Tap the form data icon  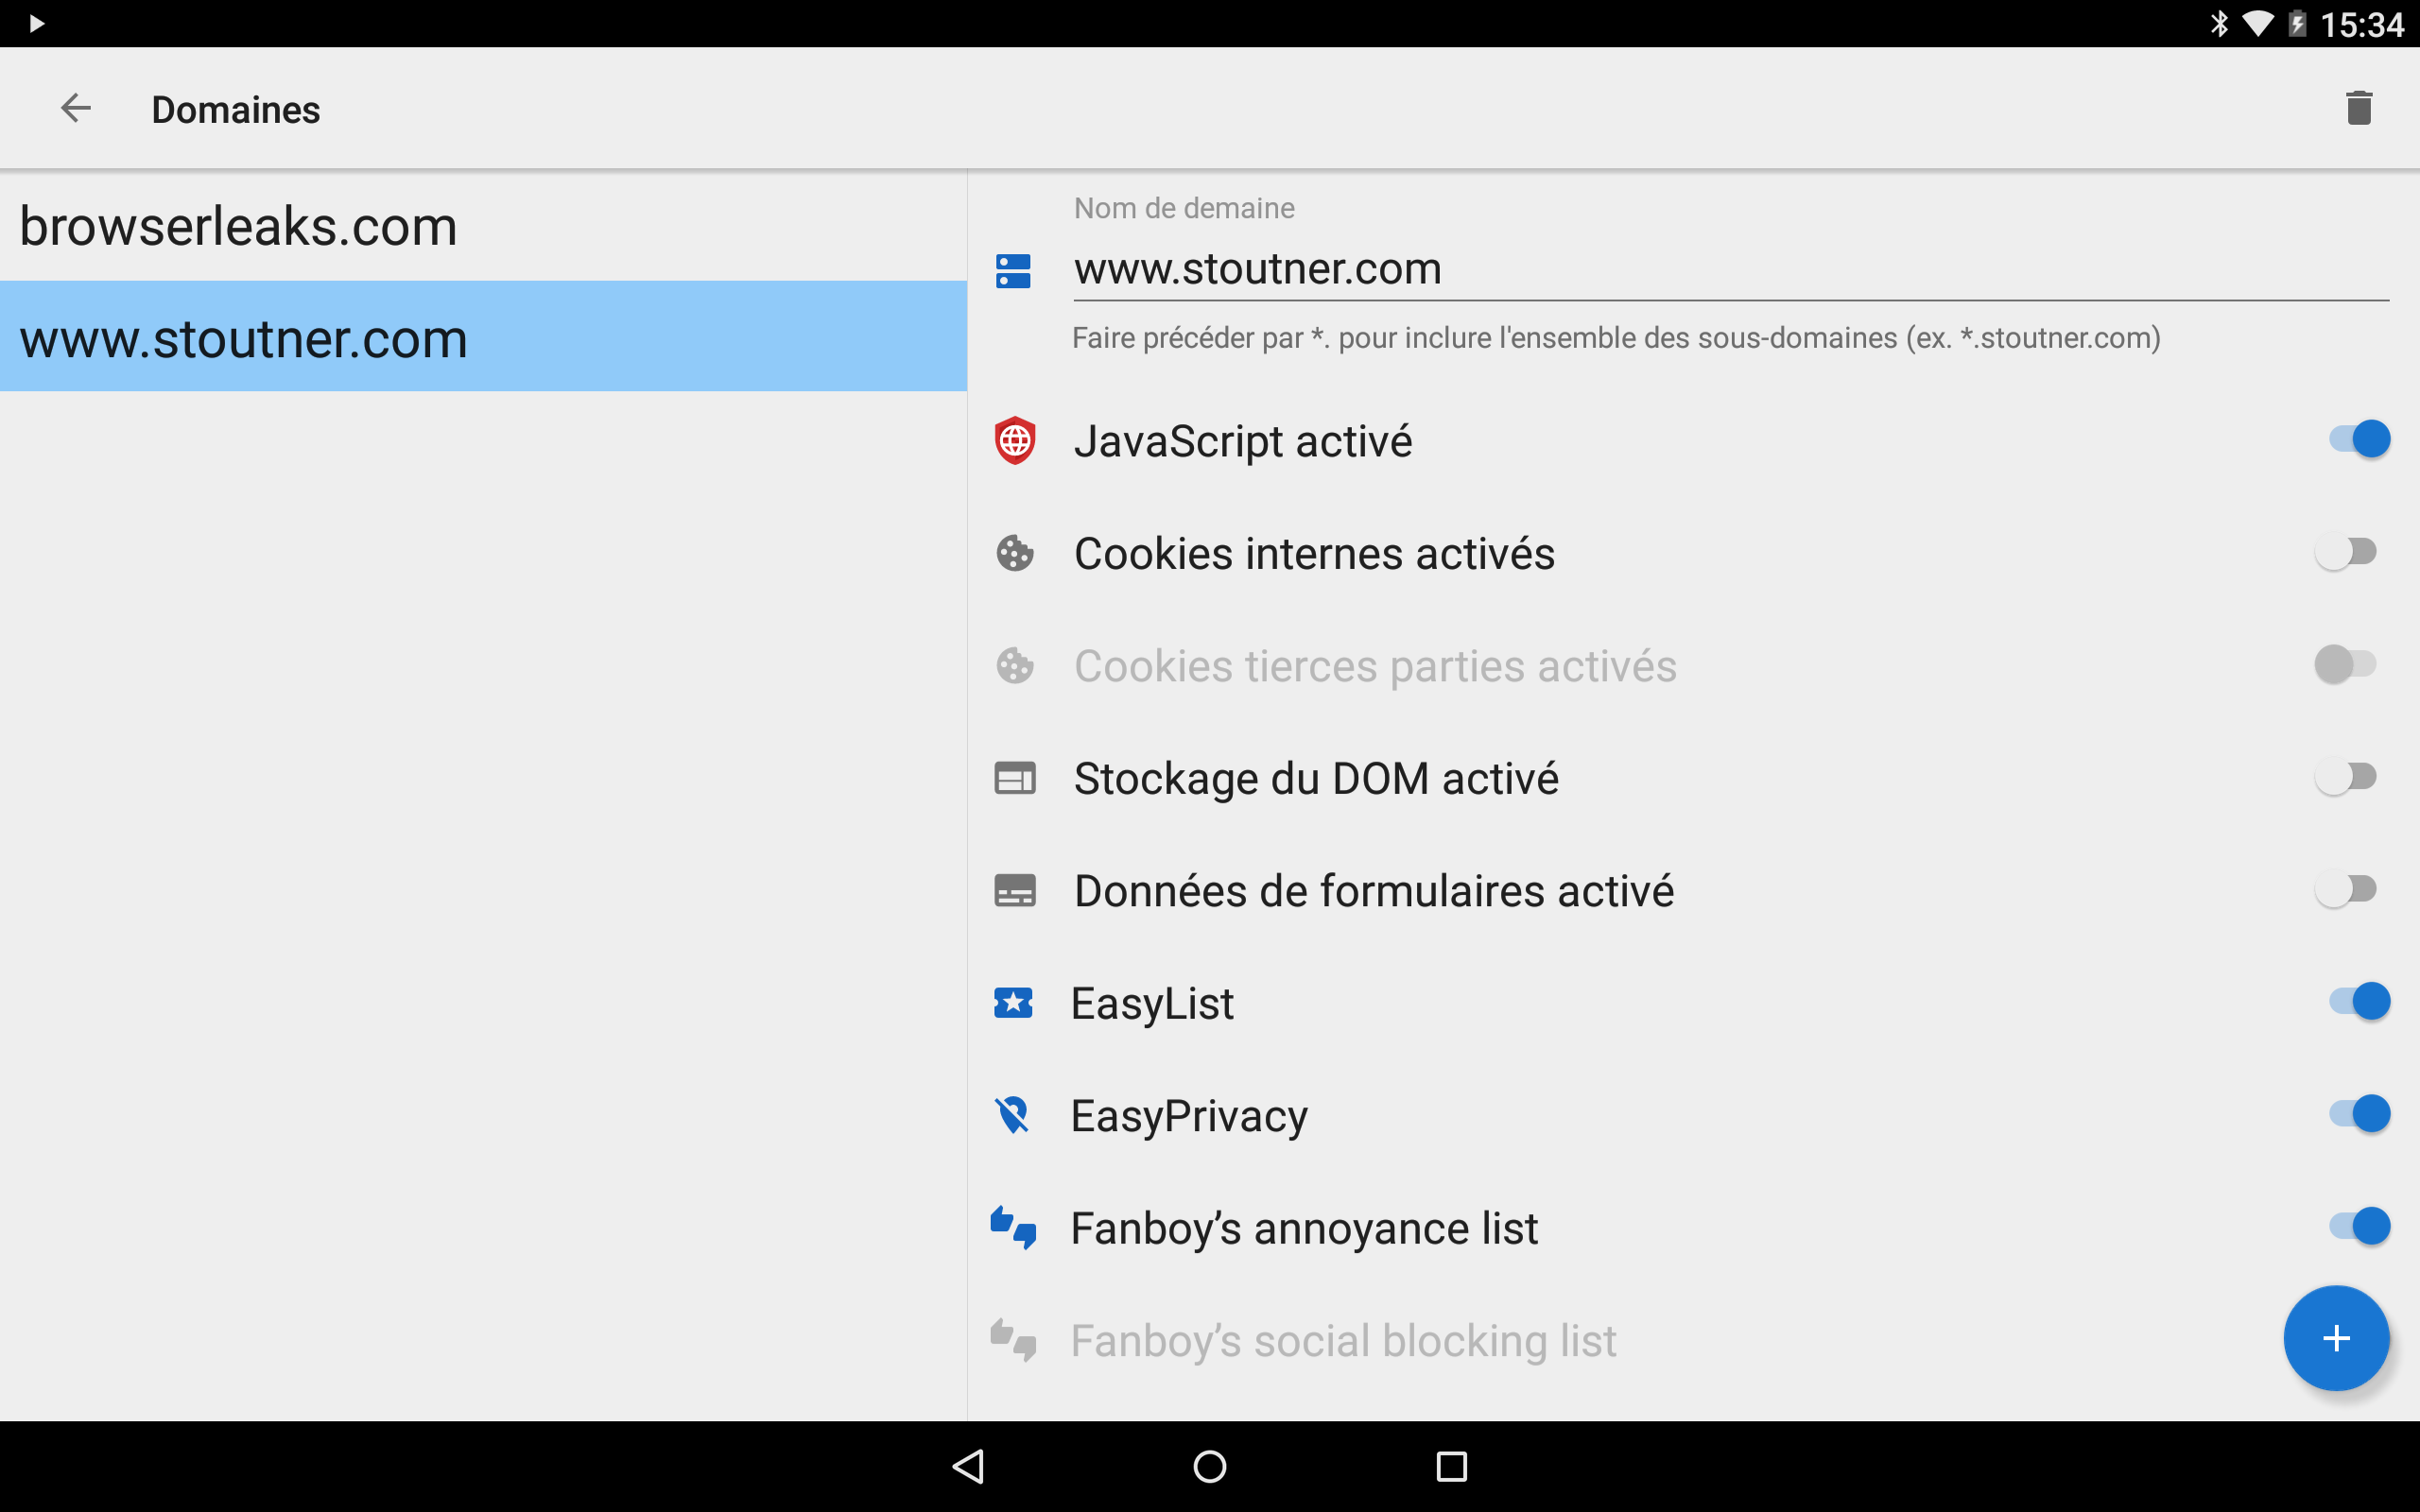pos(1014,890)
